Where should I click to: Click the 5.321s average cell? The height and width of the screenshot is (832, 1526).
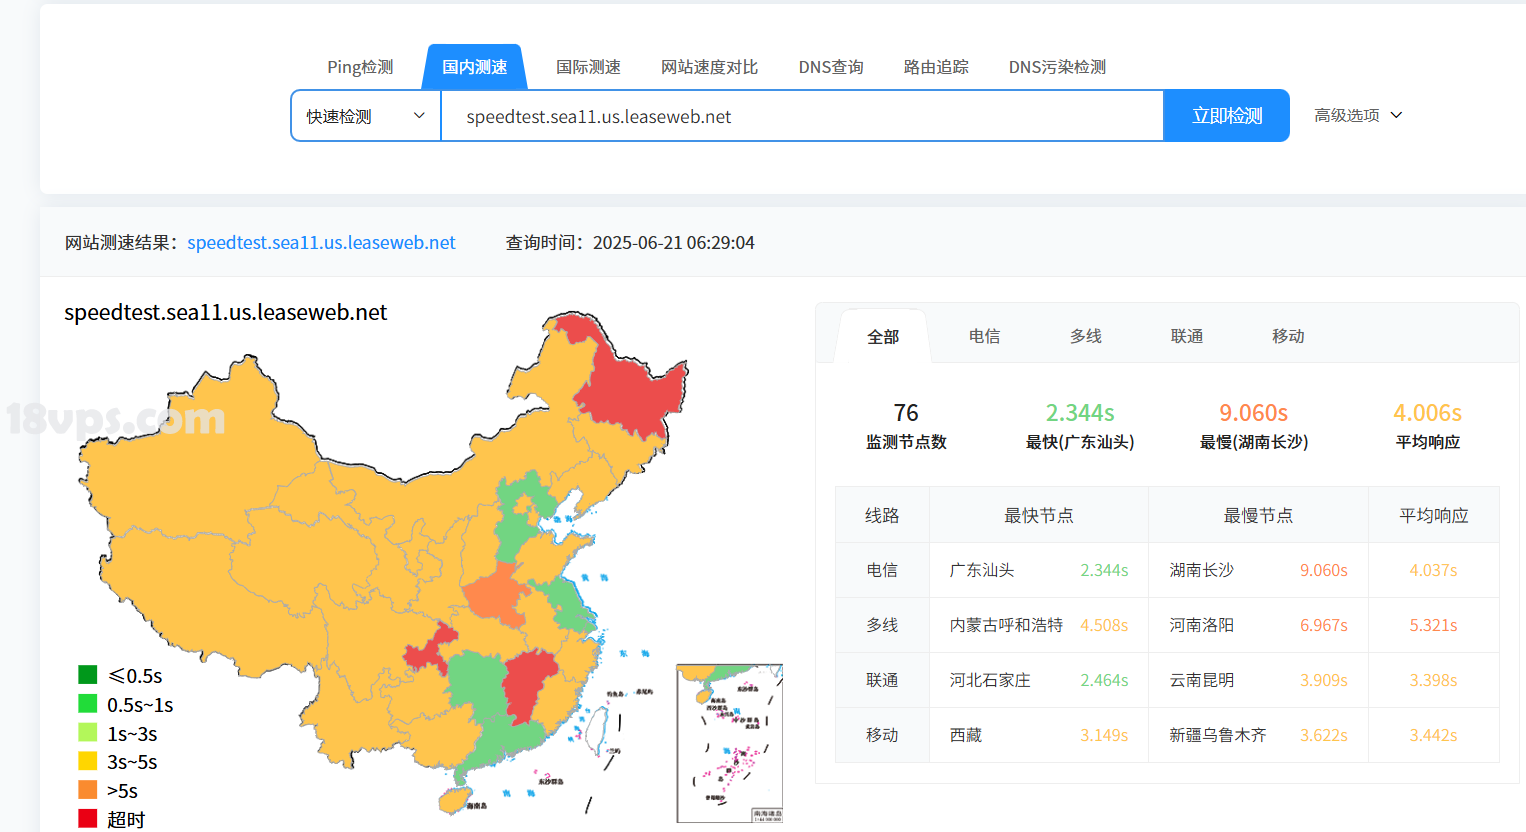click(1433, 625)
